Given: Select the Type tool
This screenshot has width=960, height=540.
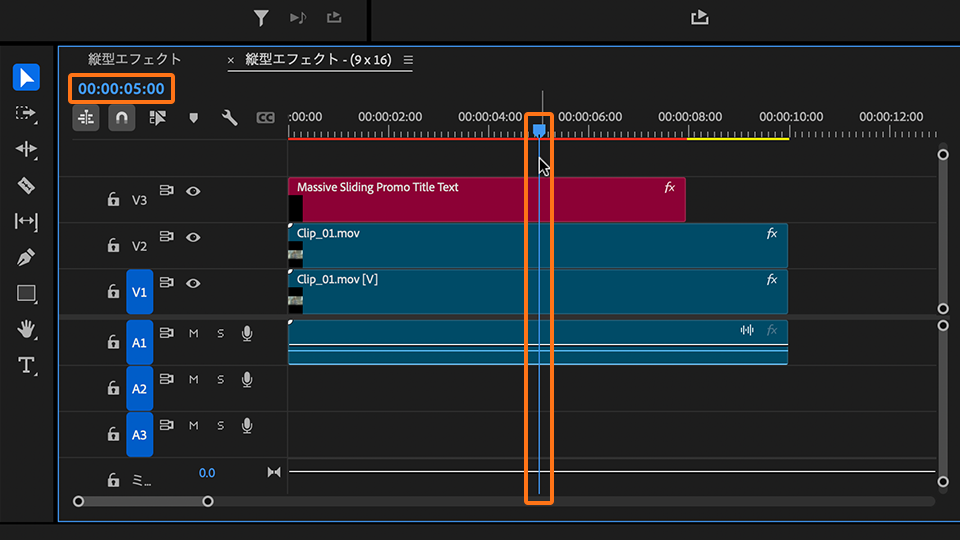Looking at the screenshot, I should [27, 365].
